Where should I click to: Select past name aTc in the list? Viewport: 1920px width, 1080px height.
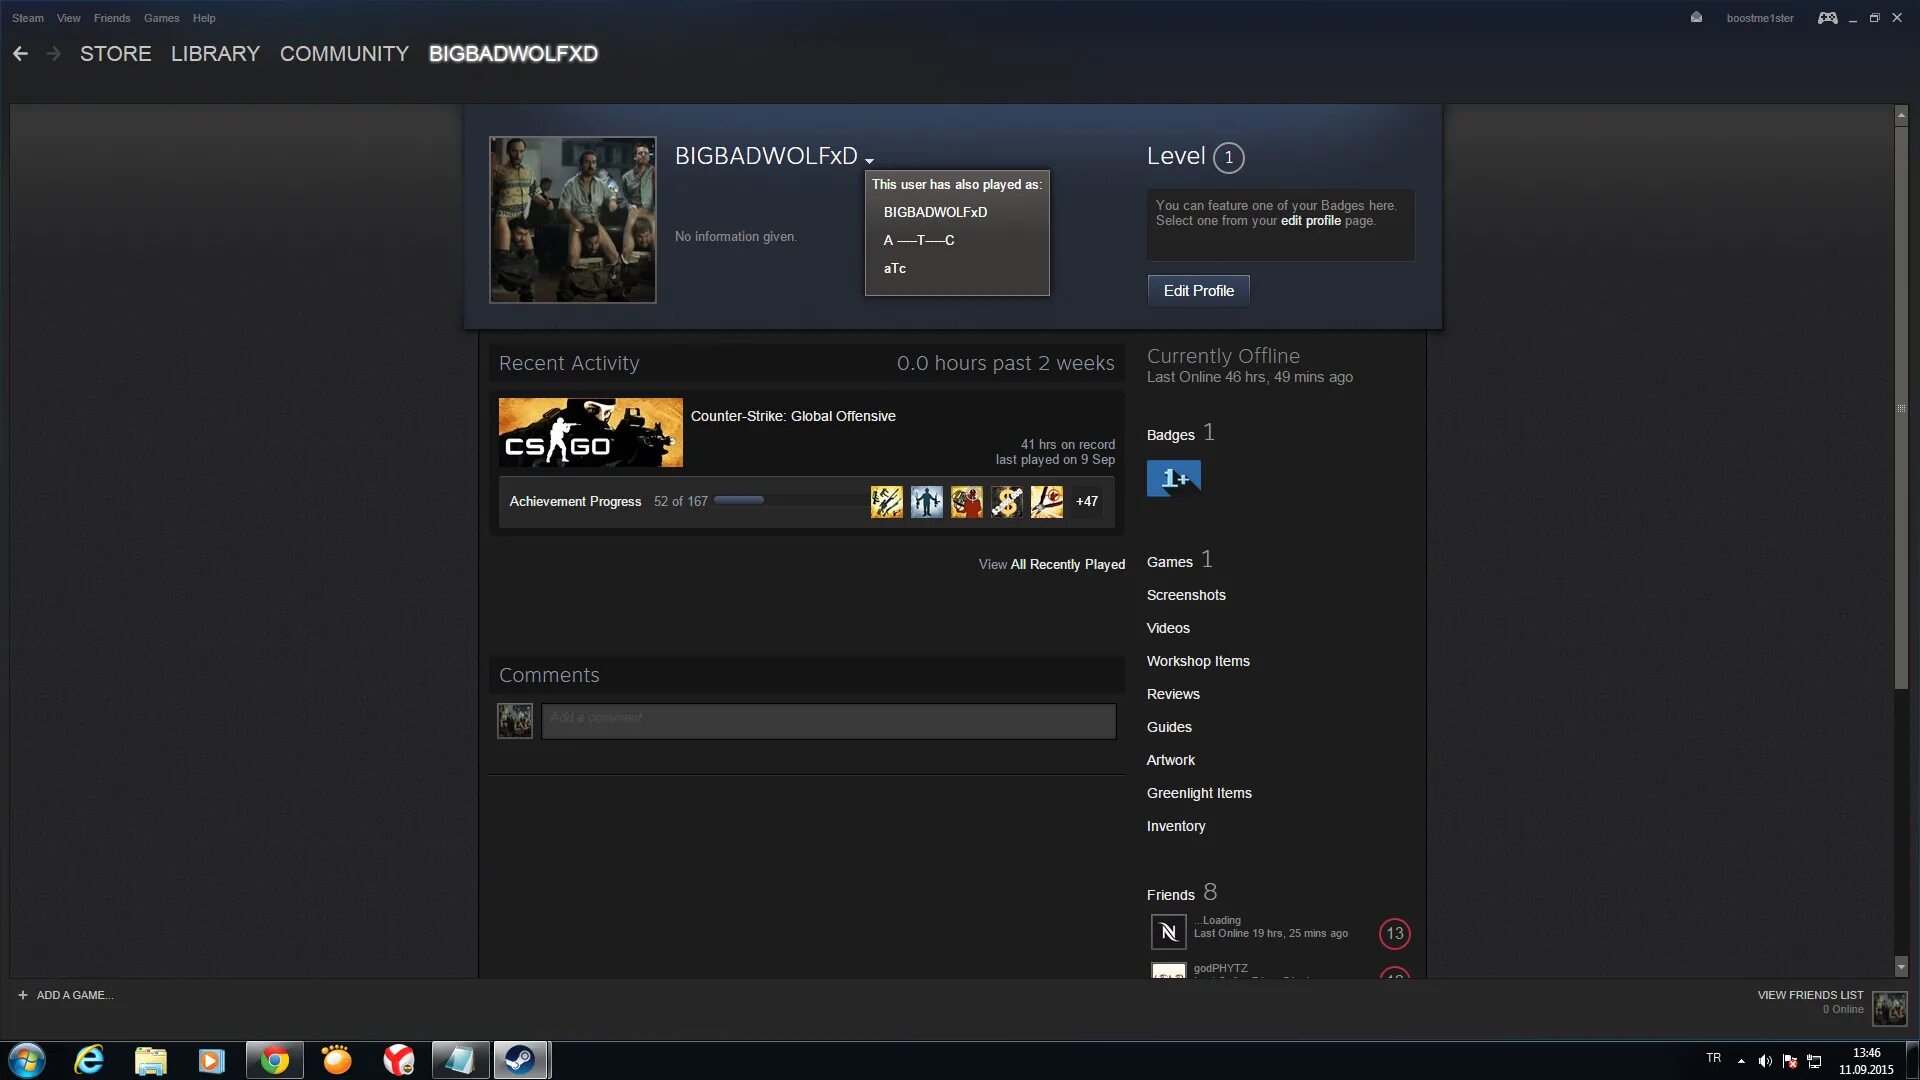tap(894, 268)
